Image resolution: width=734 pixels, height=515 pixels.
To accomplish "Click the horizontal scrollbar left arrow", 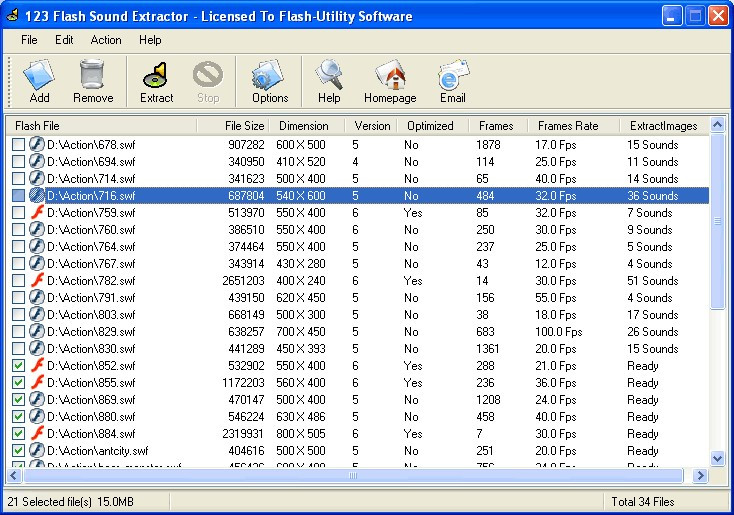I will coord(14,476).
